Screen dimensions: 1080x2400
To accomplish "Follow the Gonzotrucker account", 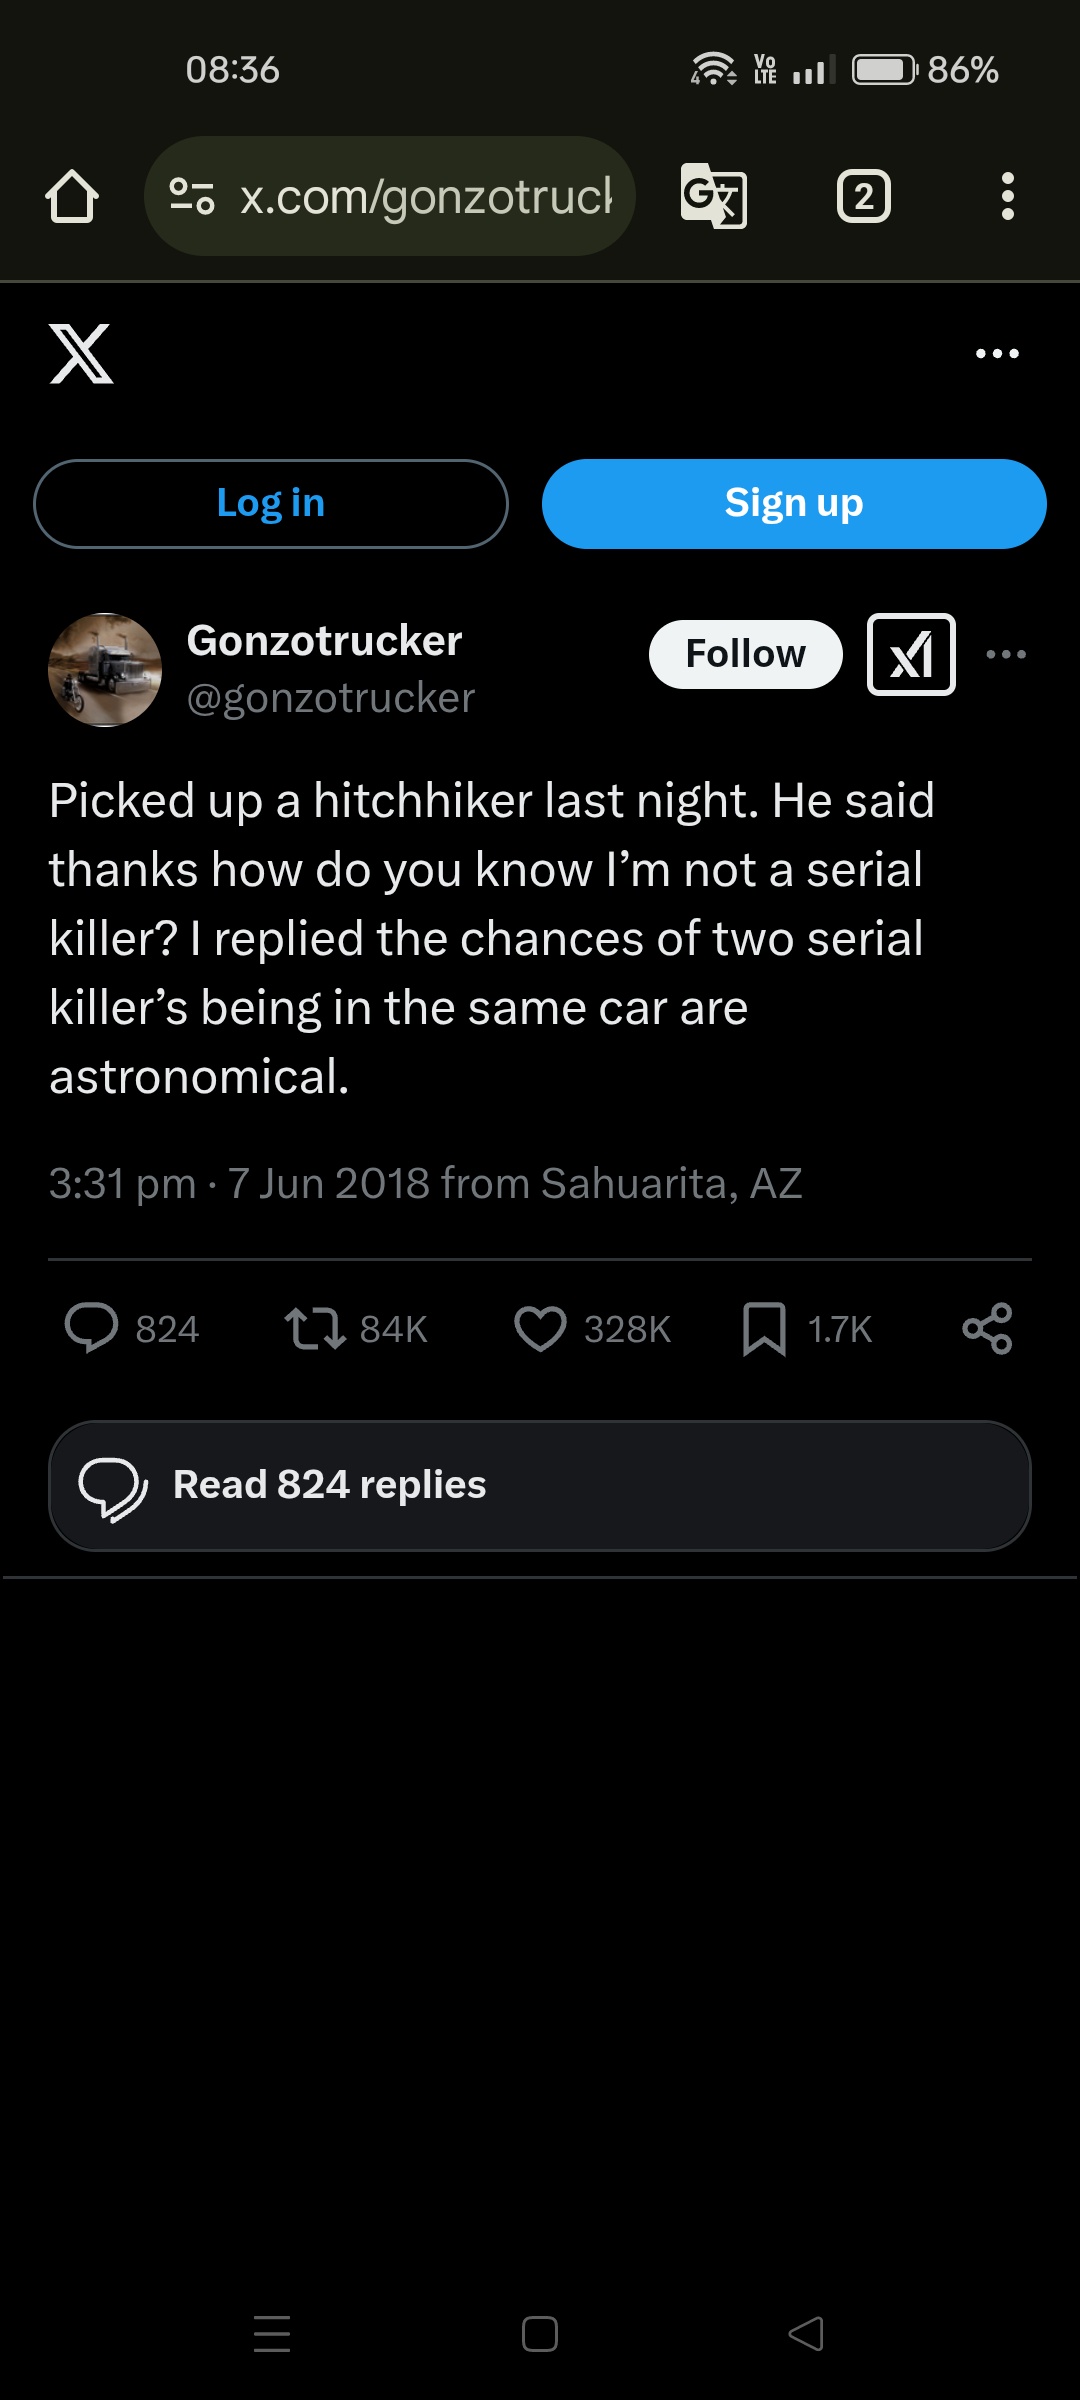I will pyautogui.click(x=745, y=654).
